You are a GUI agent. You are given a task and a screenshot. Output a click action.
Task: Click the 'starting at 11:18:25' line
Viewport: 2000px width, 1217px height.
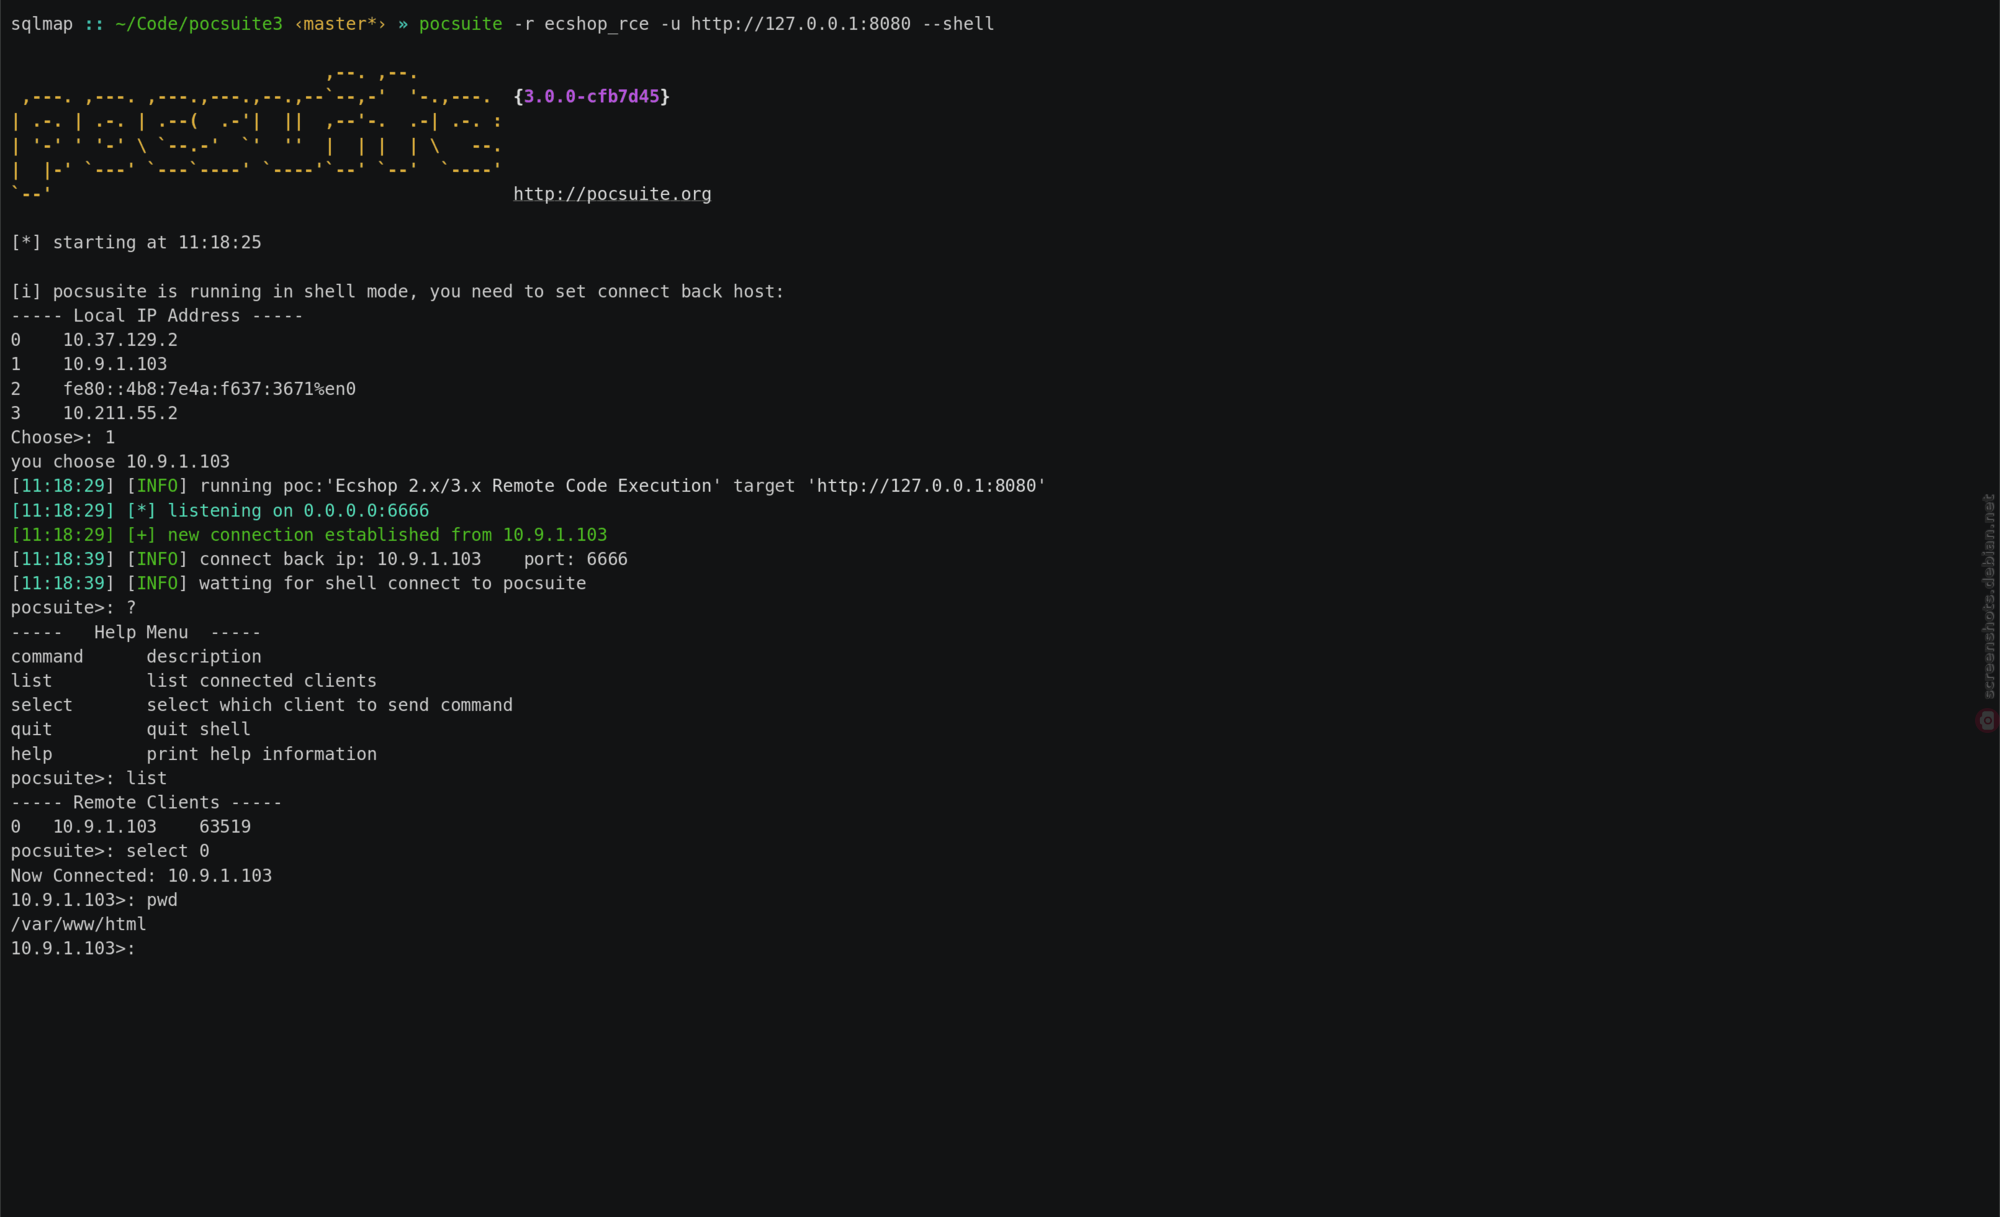tap(136, 243)
